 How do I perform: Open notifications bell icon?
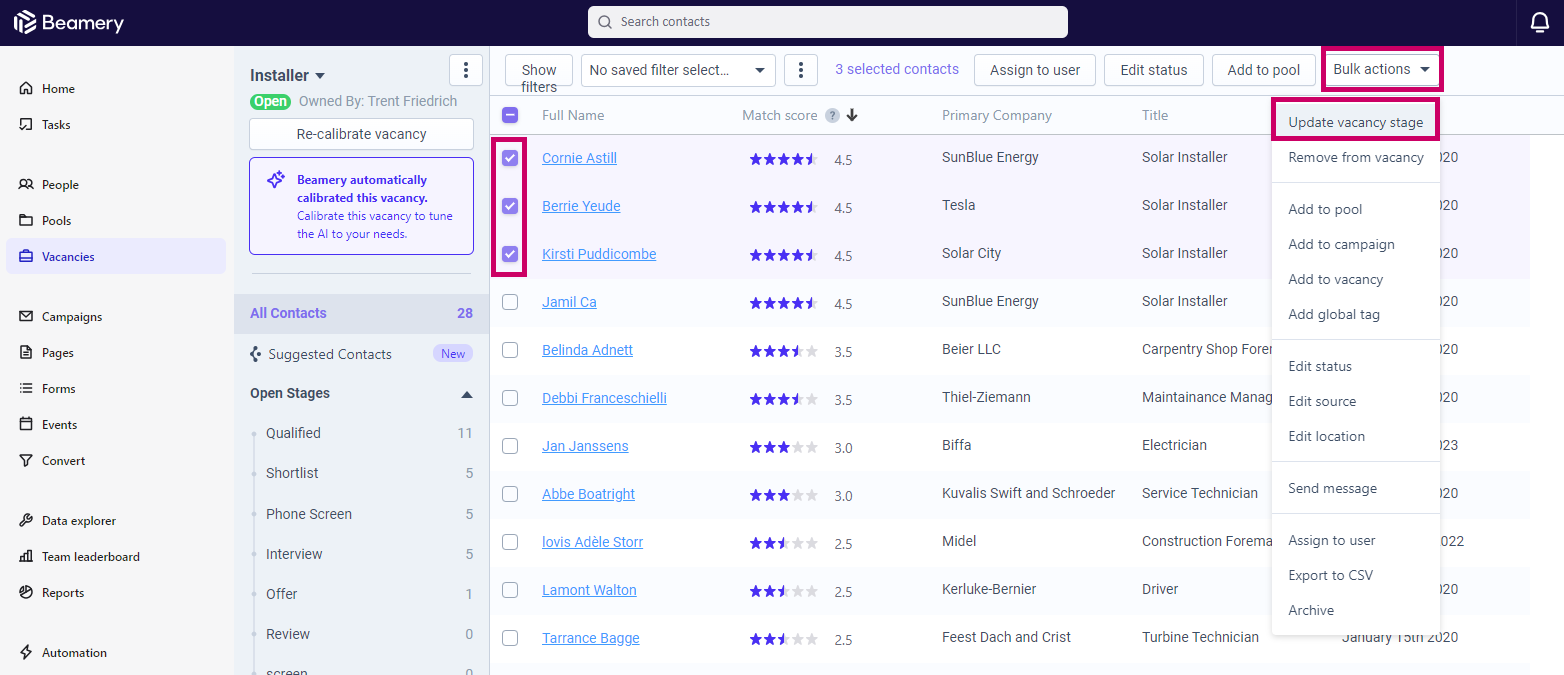(1540, 22)
